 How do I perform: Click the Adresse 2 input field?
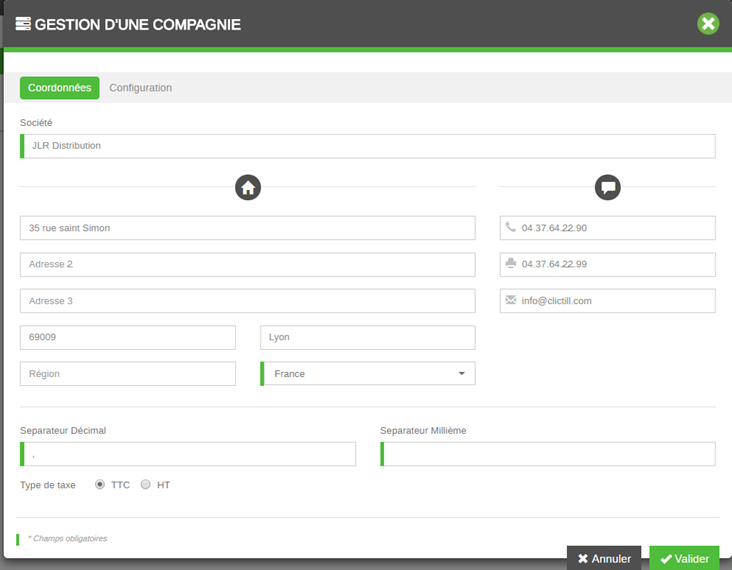point(247,264)
